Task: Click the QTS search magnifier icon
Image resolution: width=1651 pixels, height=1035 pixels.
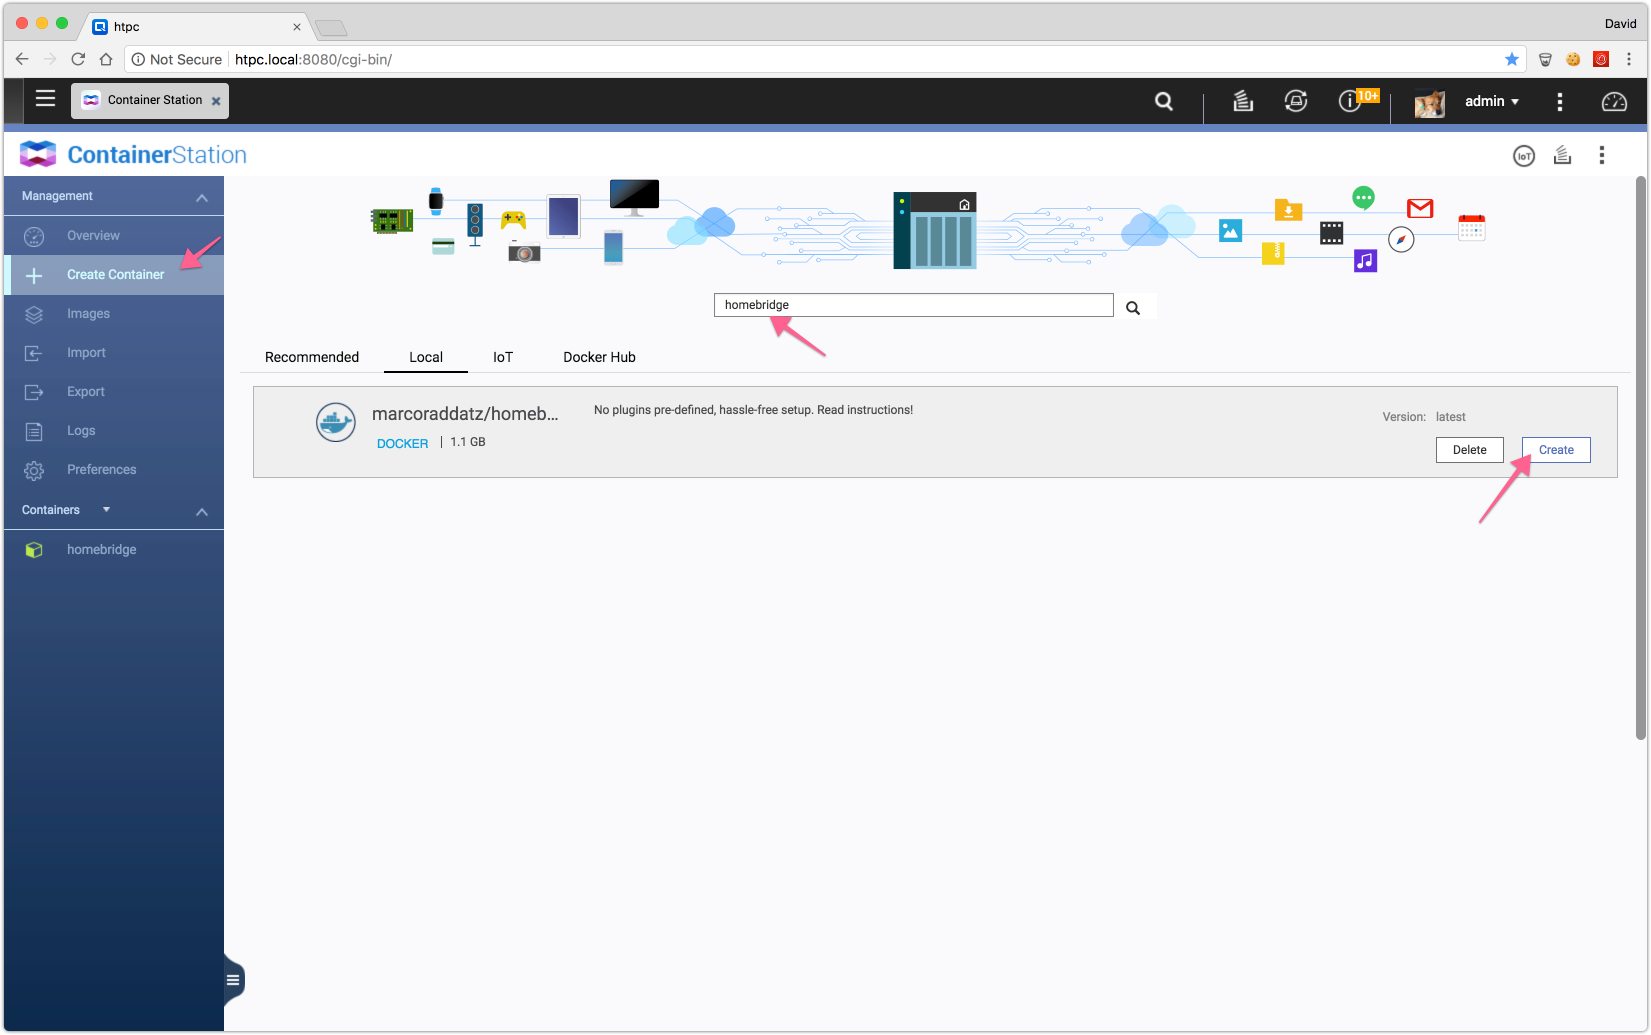Action: pyautogui.click(x=1164, y=101)
